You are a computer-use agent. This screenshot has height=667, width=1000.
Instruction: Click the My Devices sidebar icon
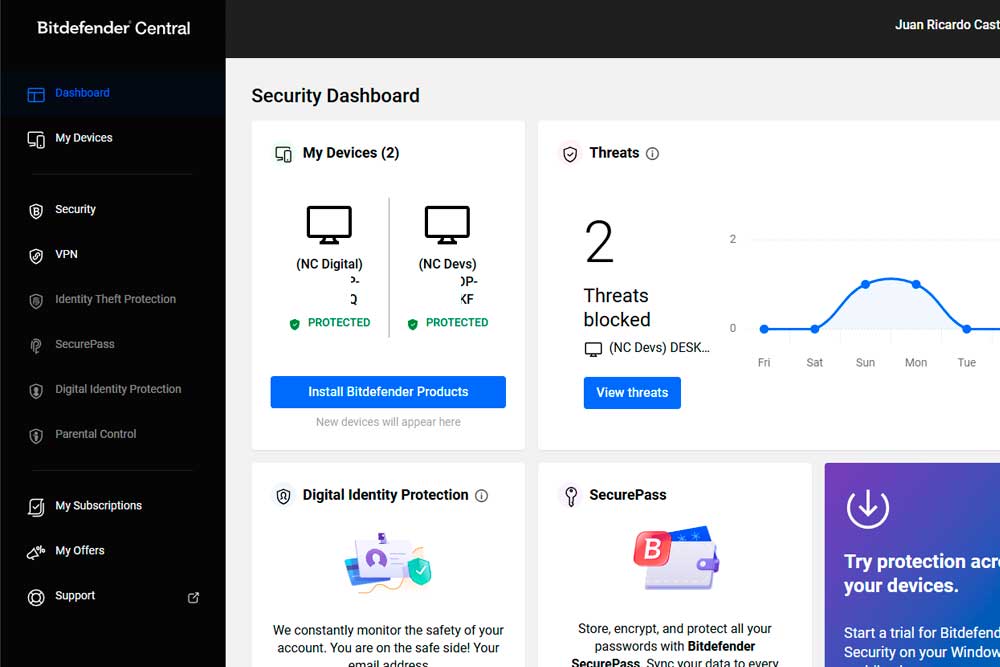tap(36, 140)
